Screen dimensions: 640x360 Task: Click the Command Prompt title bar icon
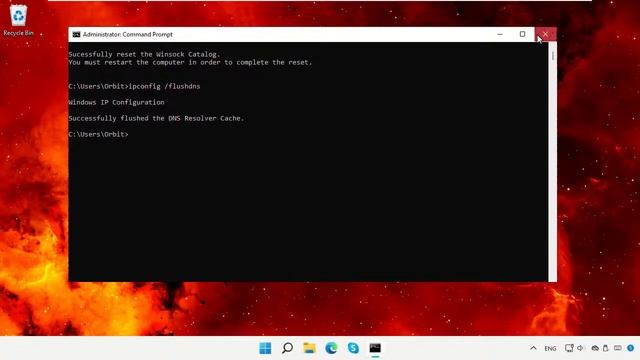click(x=76, y=35)
